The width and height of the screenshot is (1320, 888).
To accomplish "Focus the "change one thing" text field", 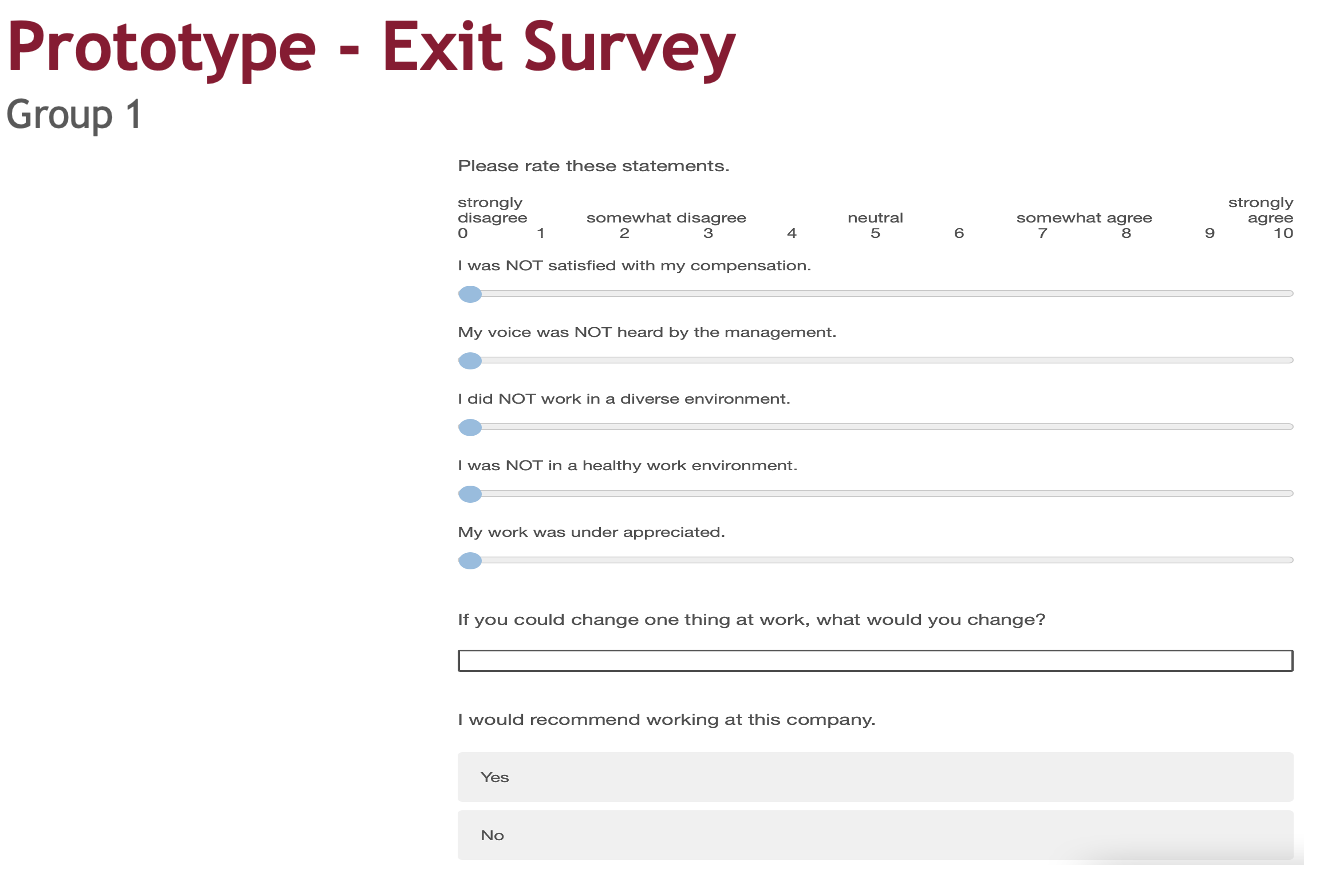I will coord(875,661).
